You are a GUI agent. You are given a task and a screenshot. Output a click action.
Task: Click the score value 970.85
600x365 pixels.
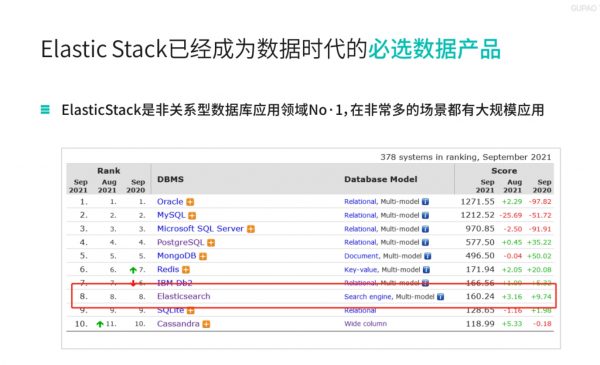480,229
